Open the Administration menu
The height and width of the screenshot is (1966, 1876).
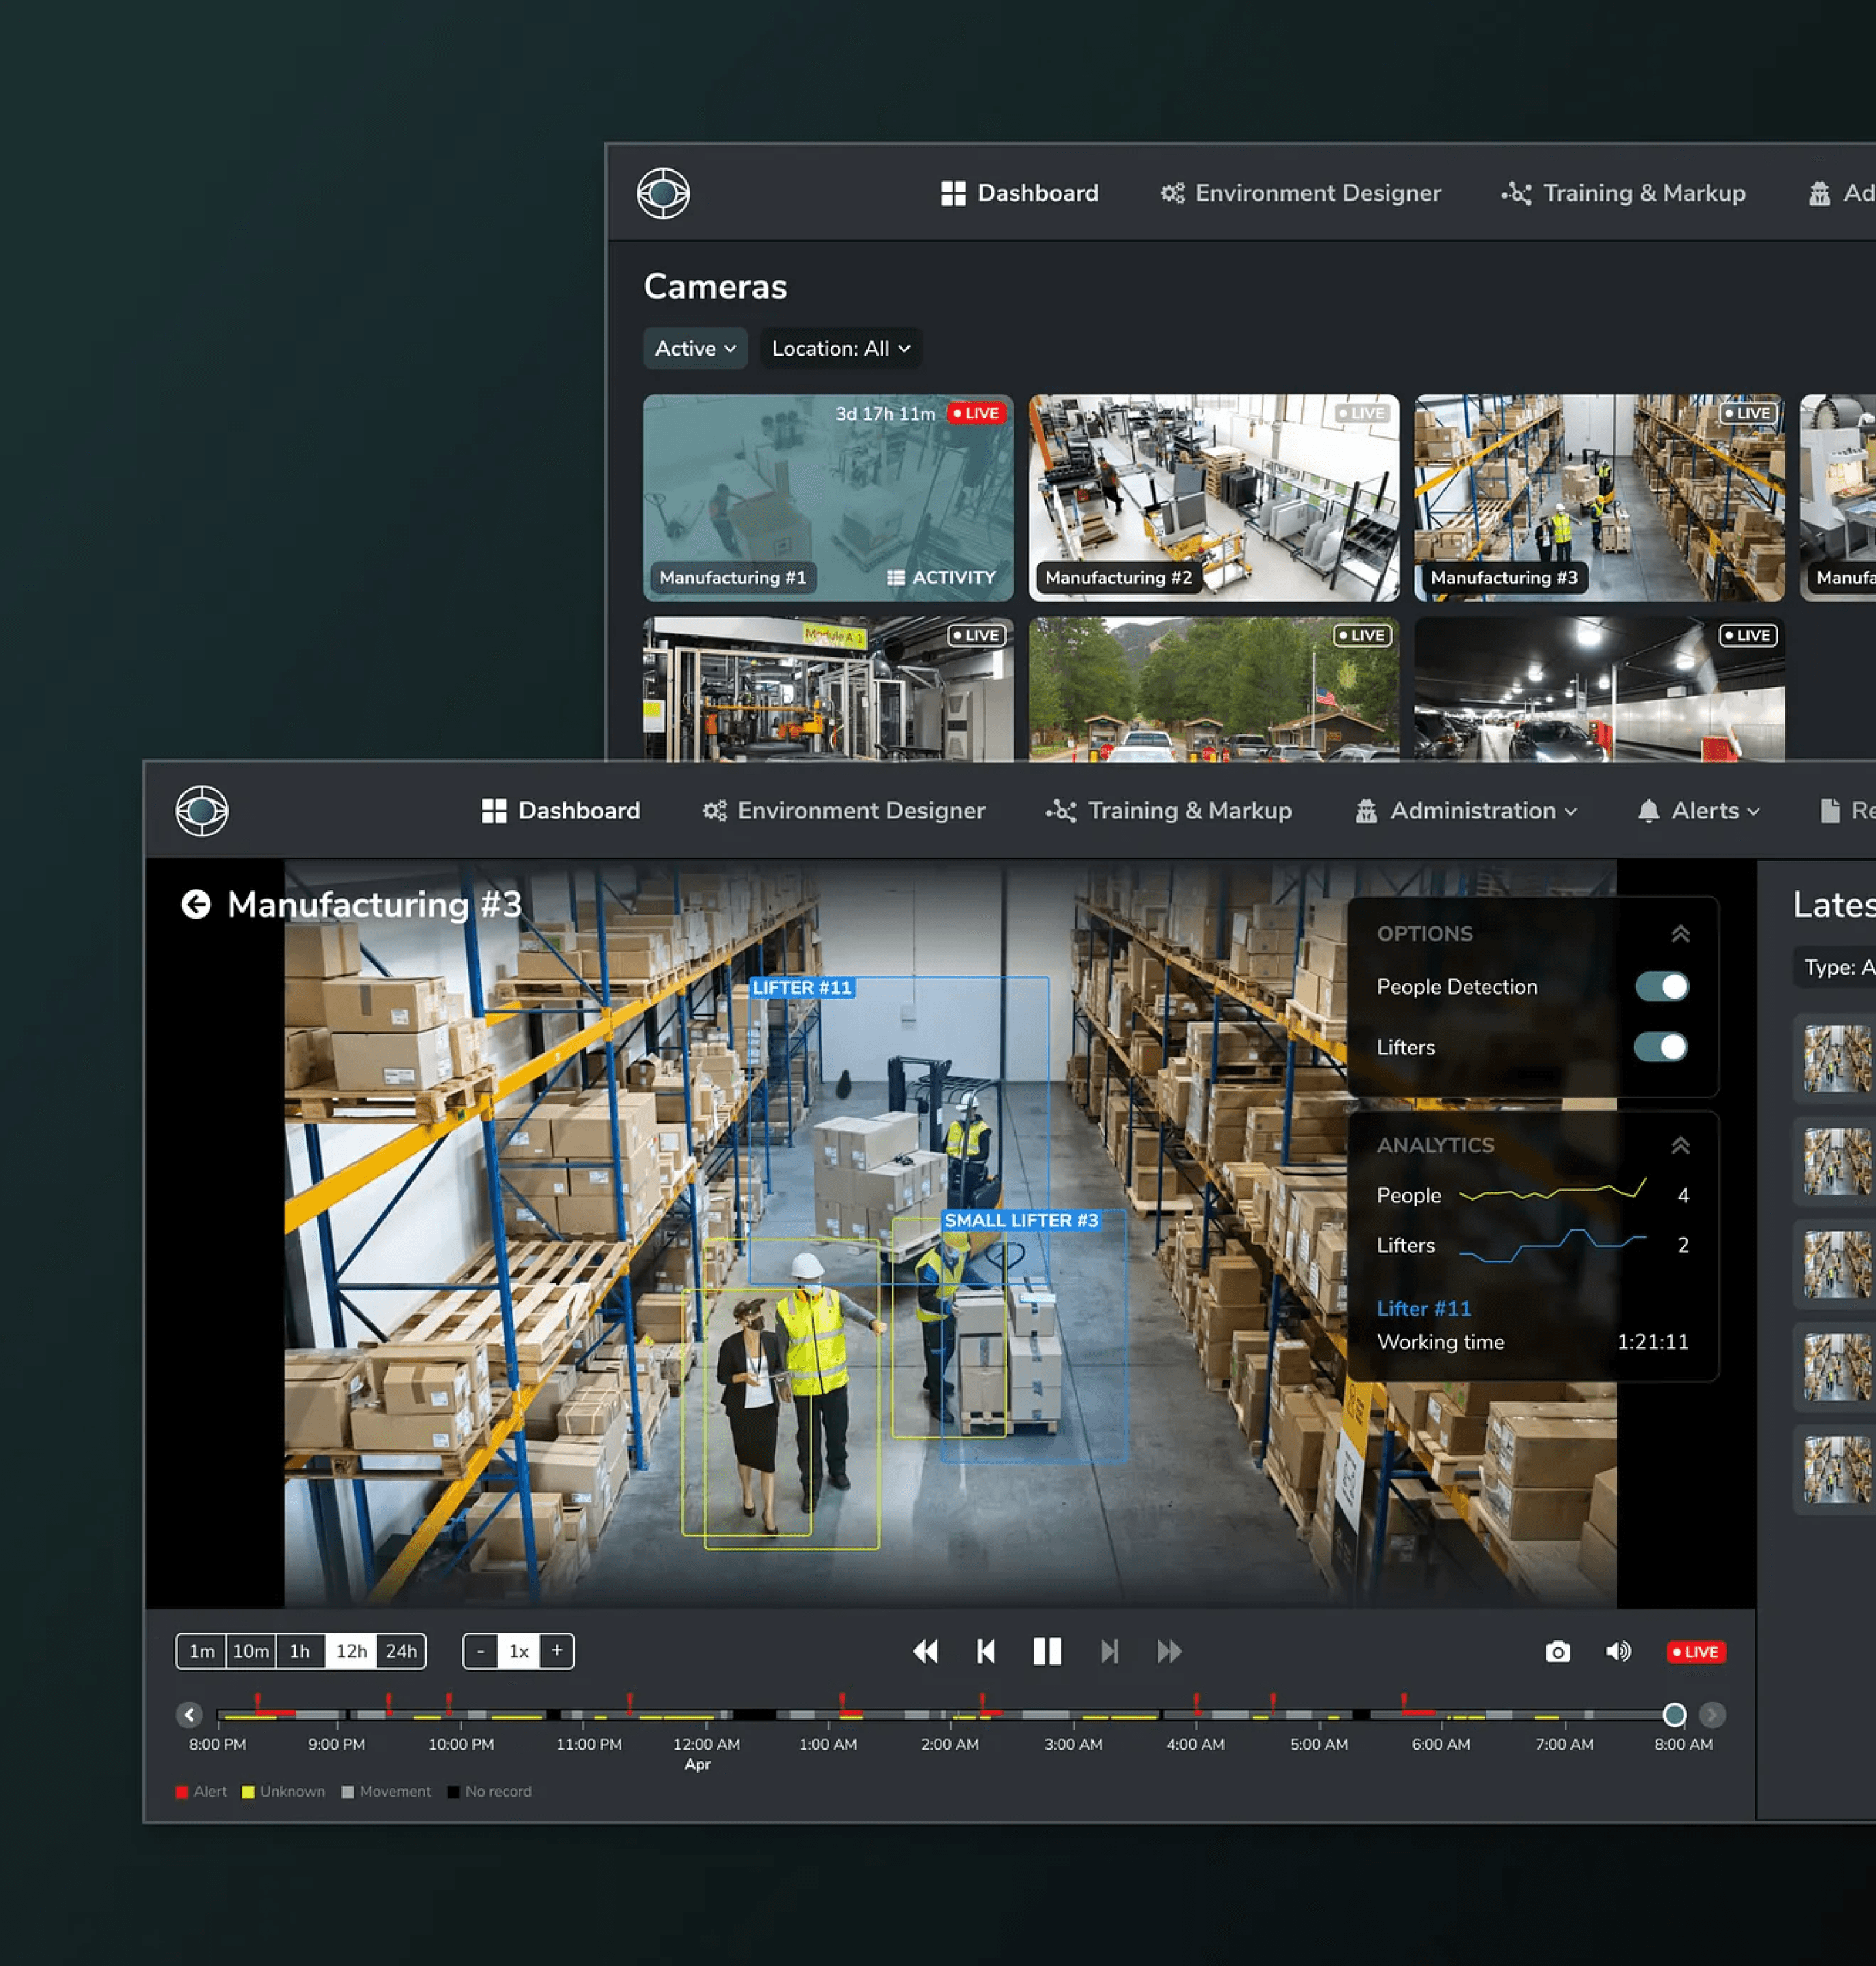point(1466,811)
